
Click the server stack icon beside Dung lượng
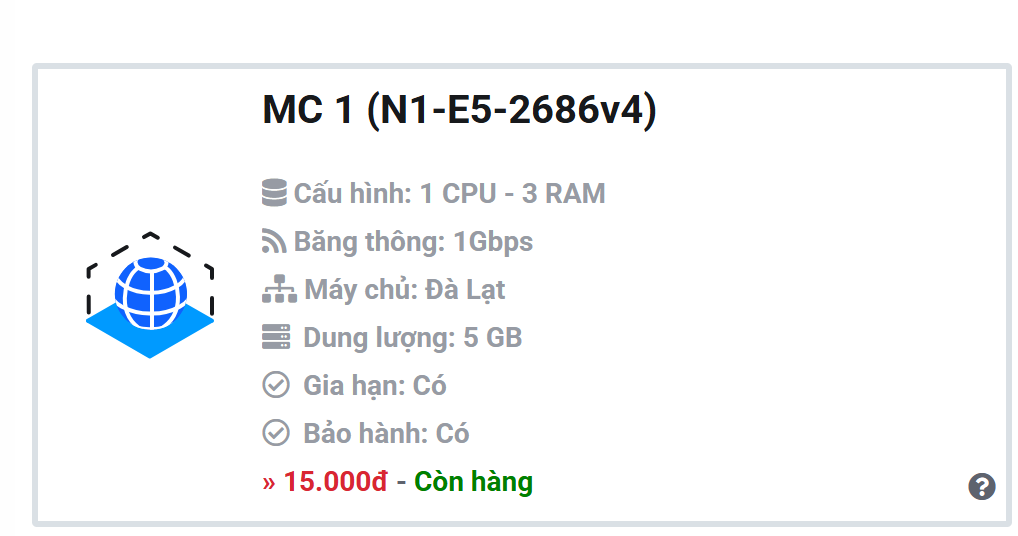pyautogui.click(x=276, y=337)
